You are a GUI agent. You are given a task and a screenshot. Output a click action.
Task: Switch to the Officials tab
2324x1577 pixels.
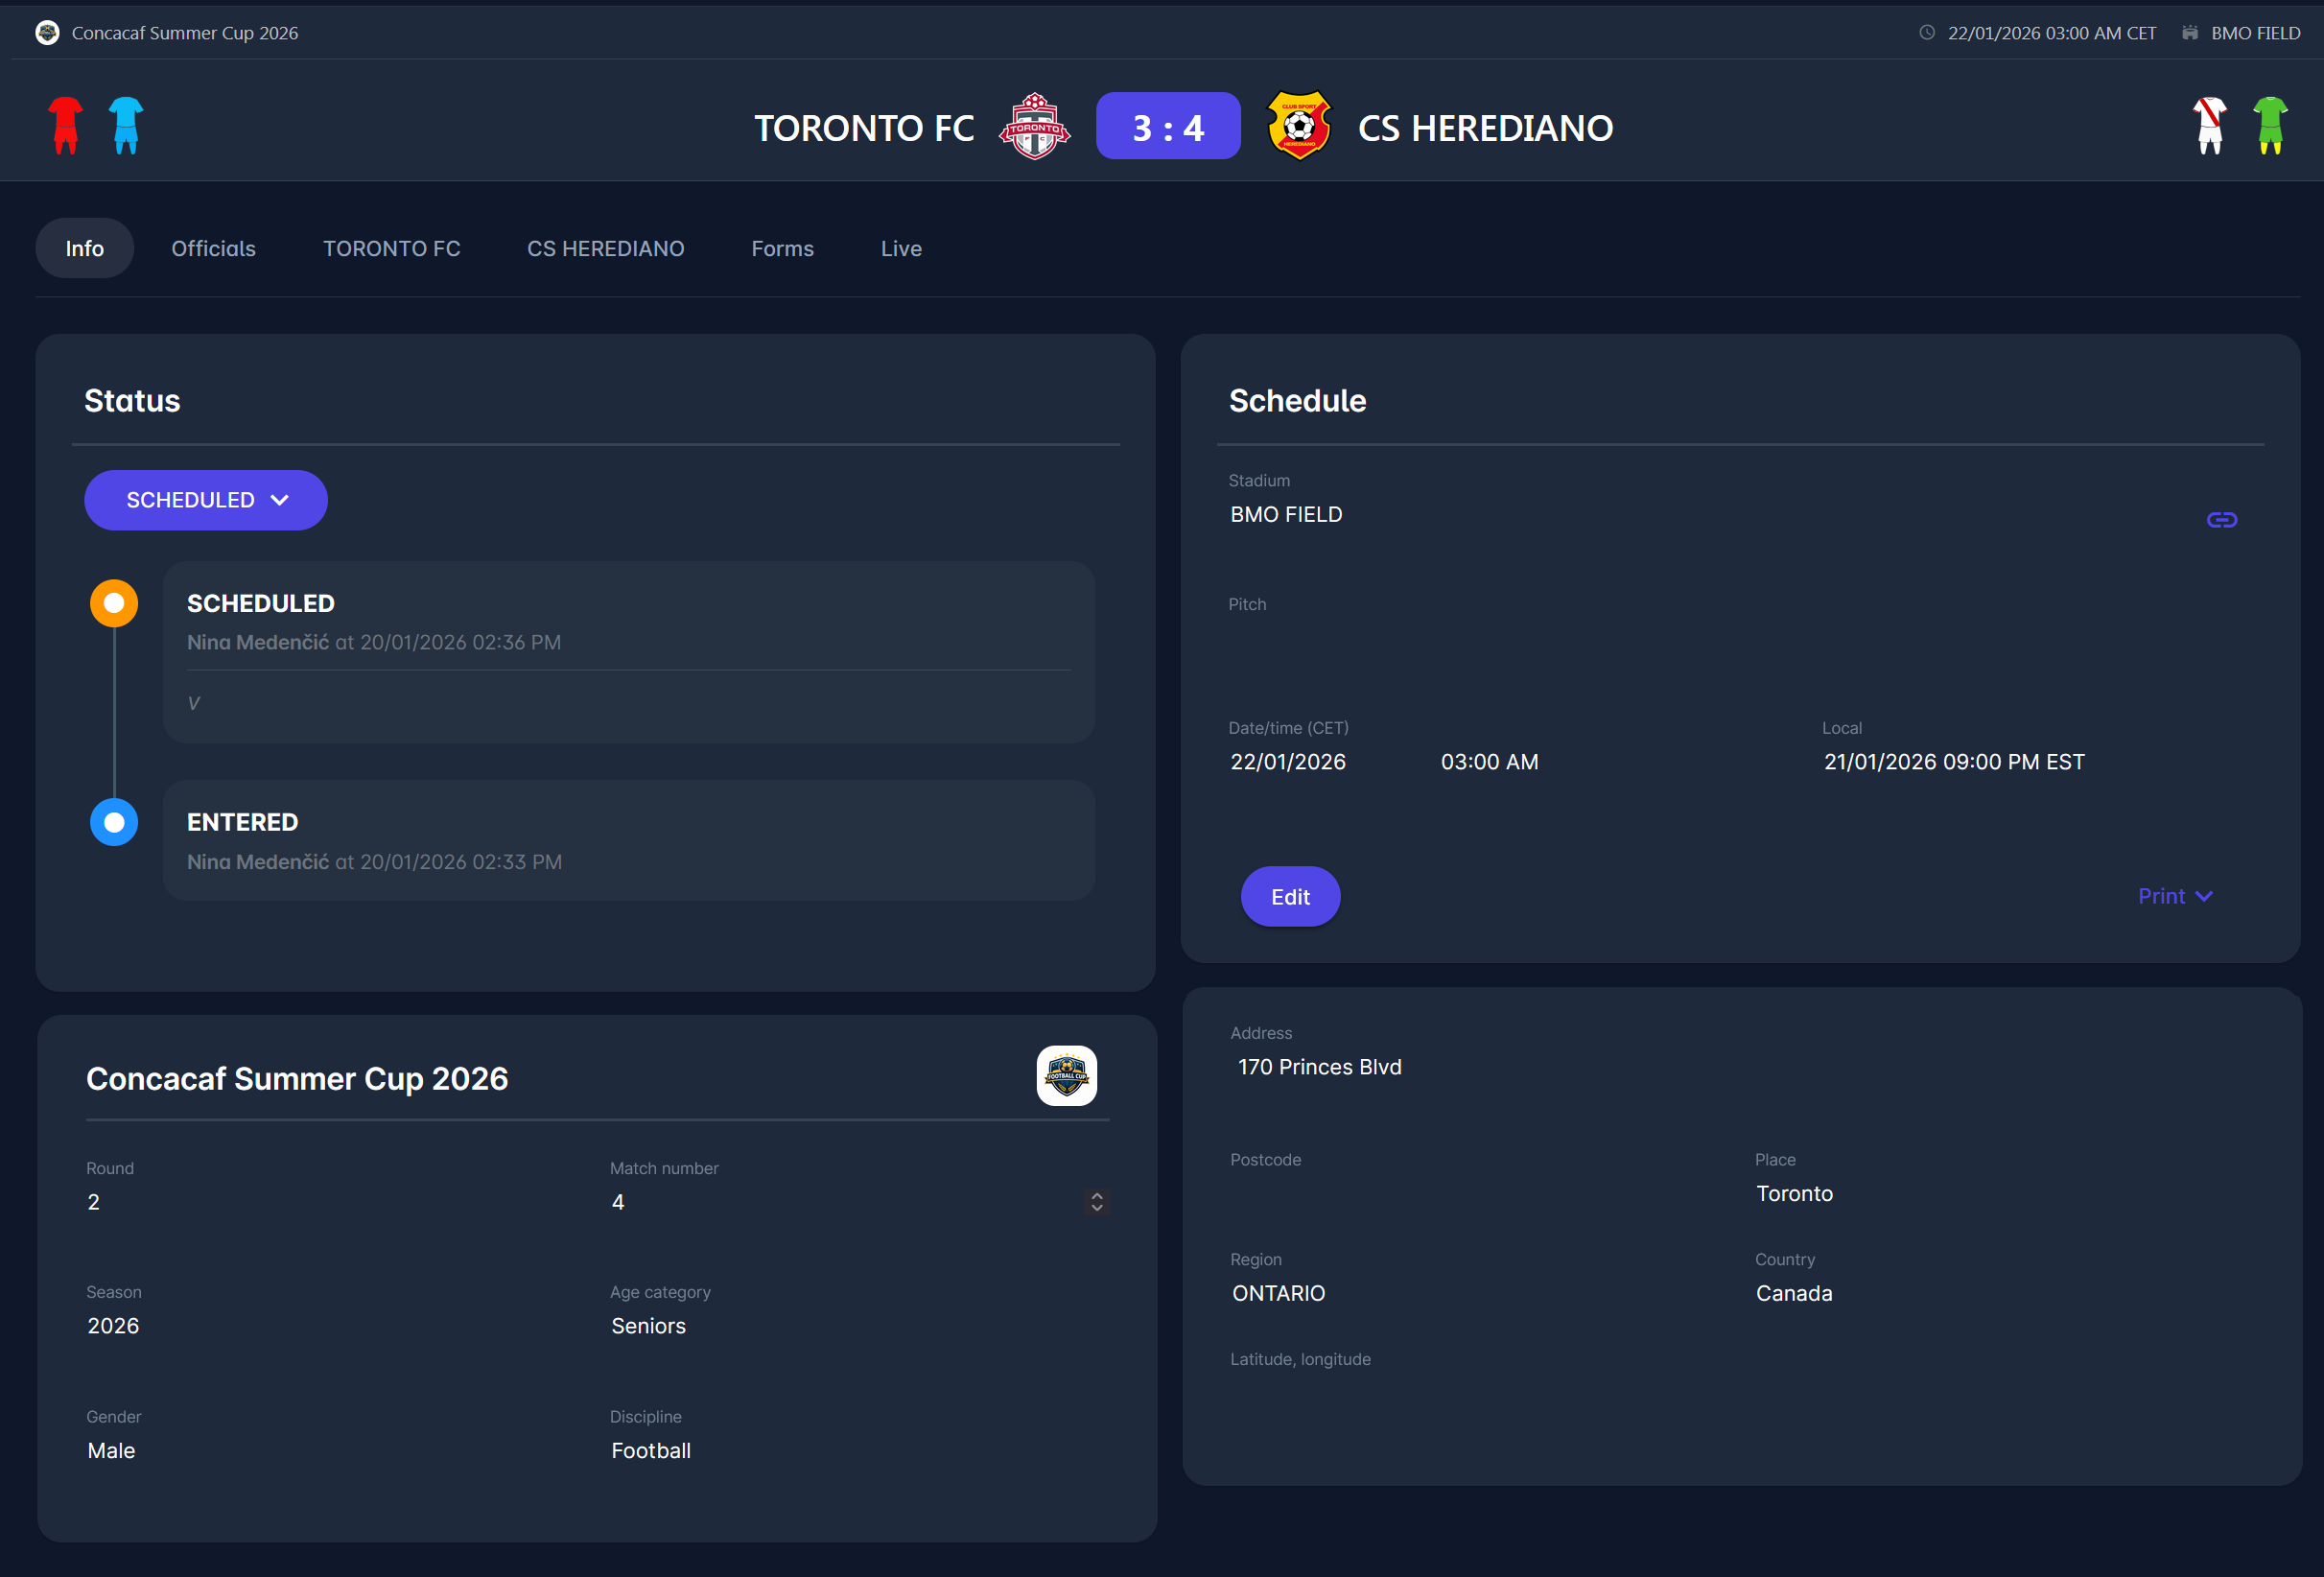point(213,249)
